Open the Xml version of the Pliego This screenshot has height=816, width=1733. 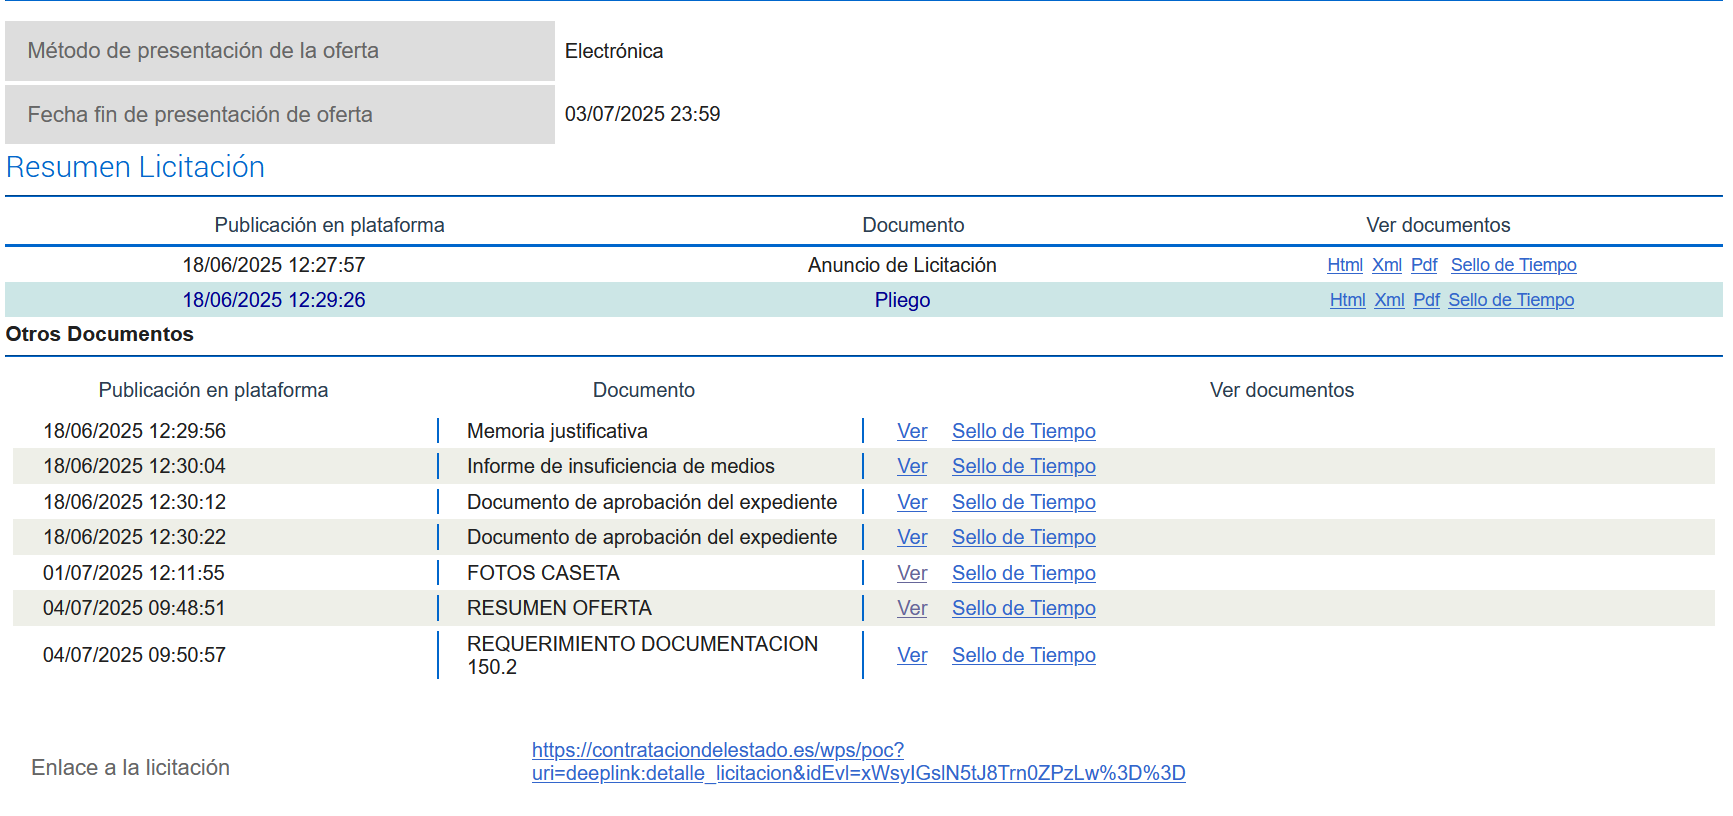pyautogui.click(x=1389, y=300)
